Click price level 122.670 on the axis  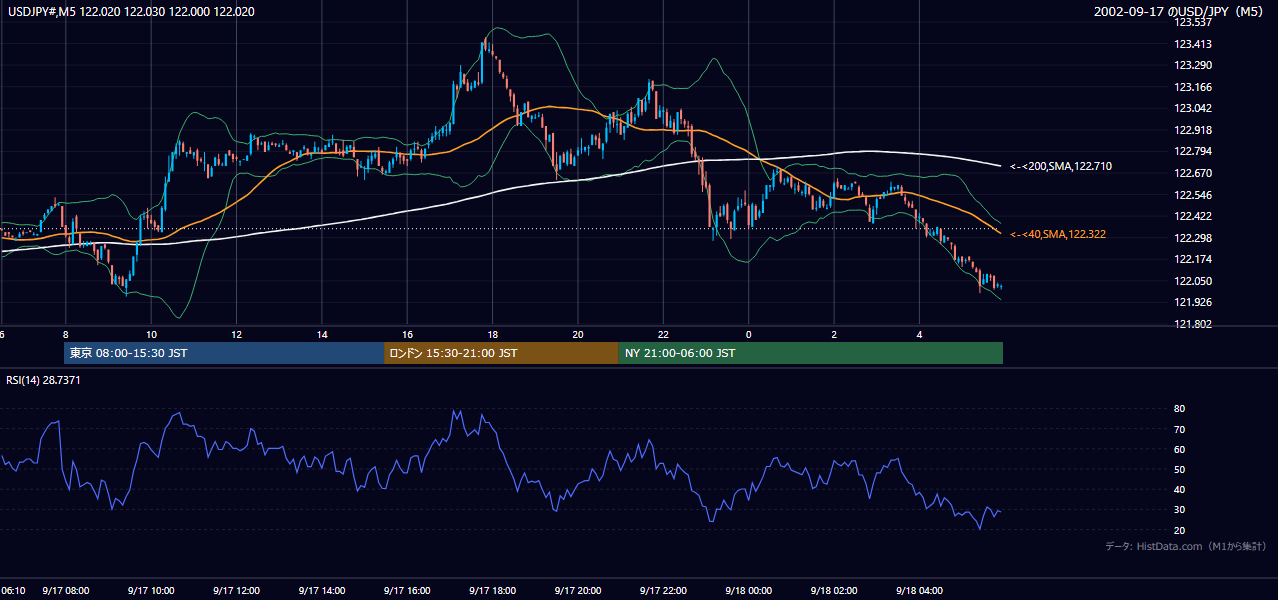[x=1192, y=173]
